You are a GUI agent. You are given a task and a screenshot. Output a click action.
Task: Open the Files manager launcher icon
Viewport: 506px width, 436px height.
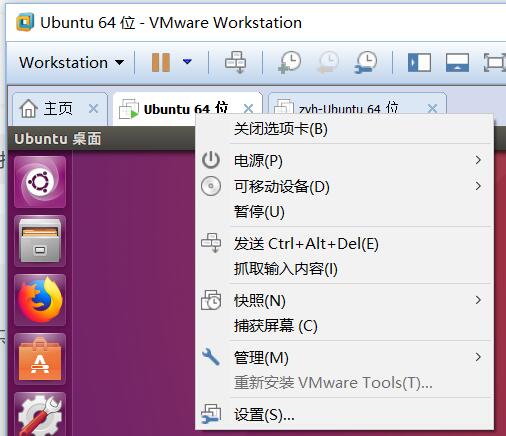point(40,241)
